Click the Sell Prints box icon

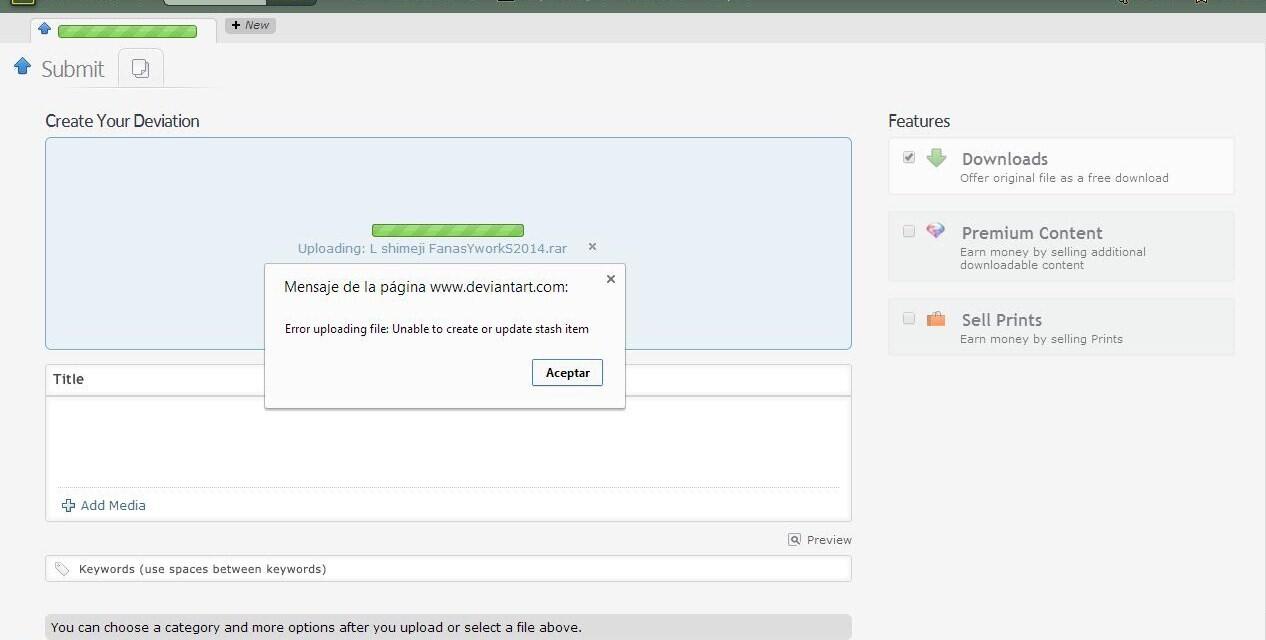click(x=936, y=319)
